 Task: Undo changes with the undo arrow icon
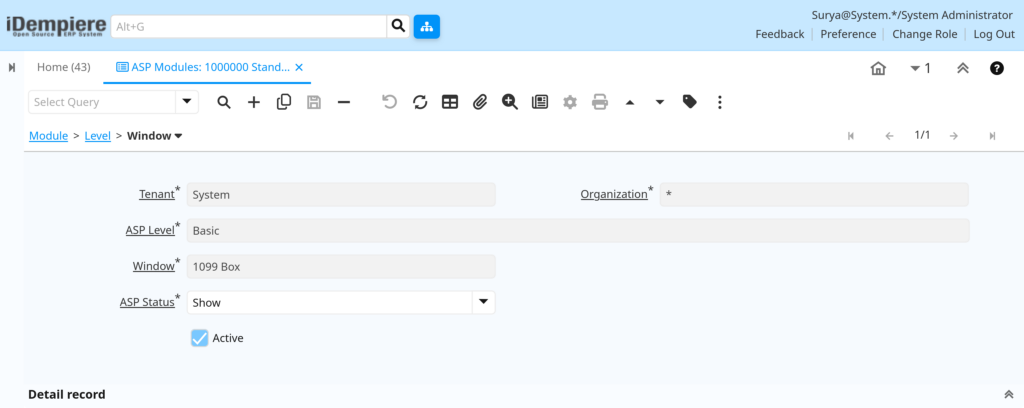390,102
